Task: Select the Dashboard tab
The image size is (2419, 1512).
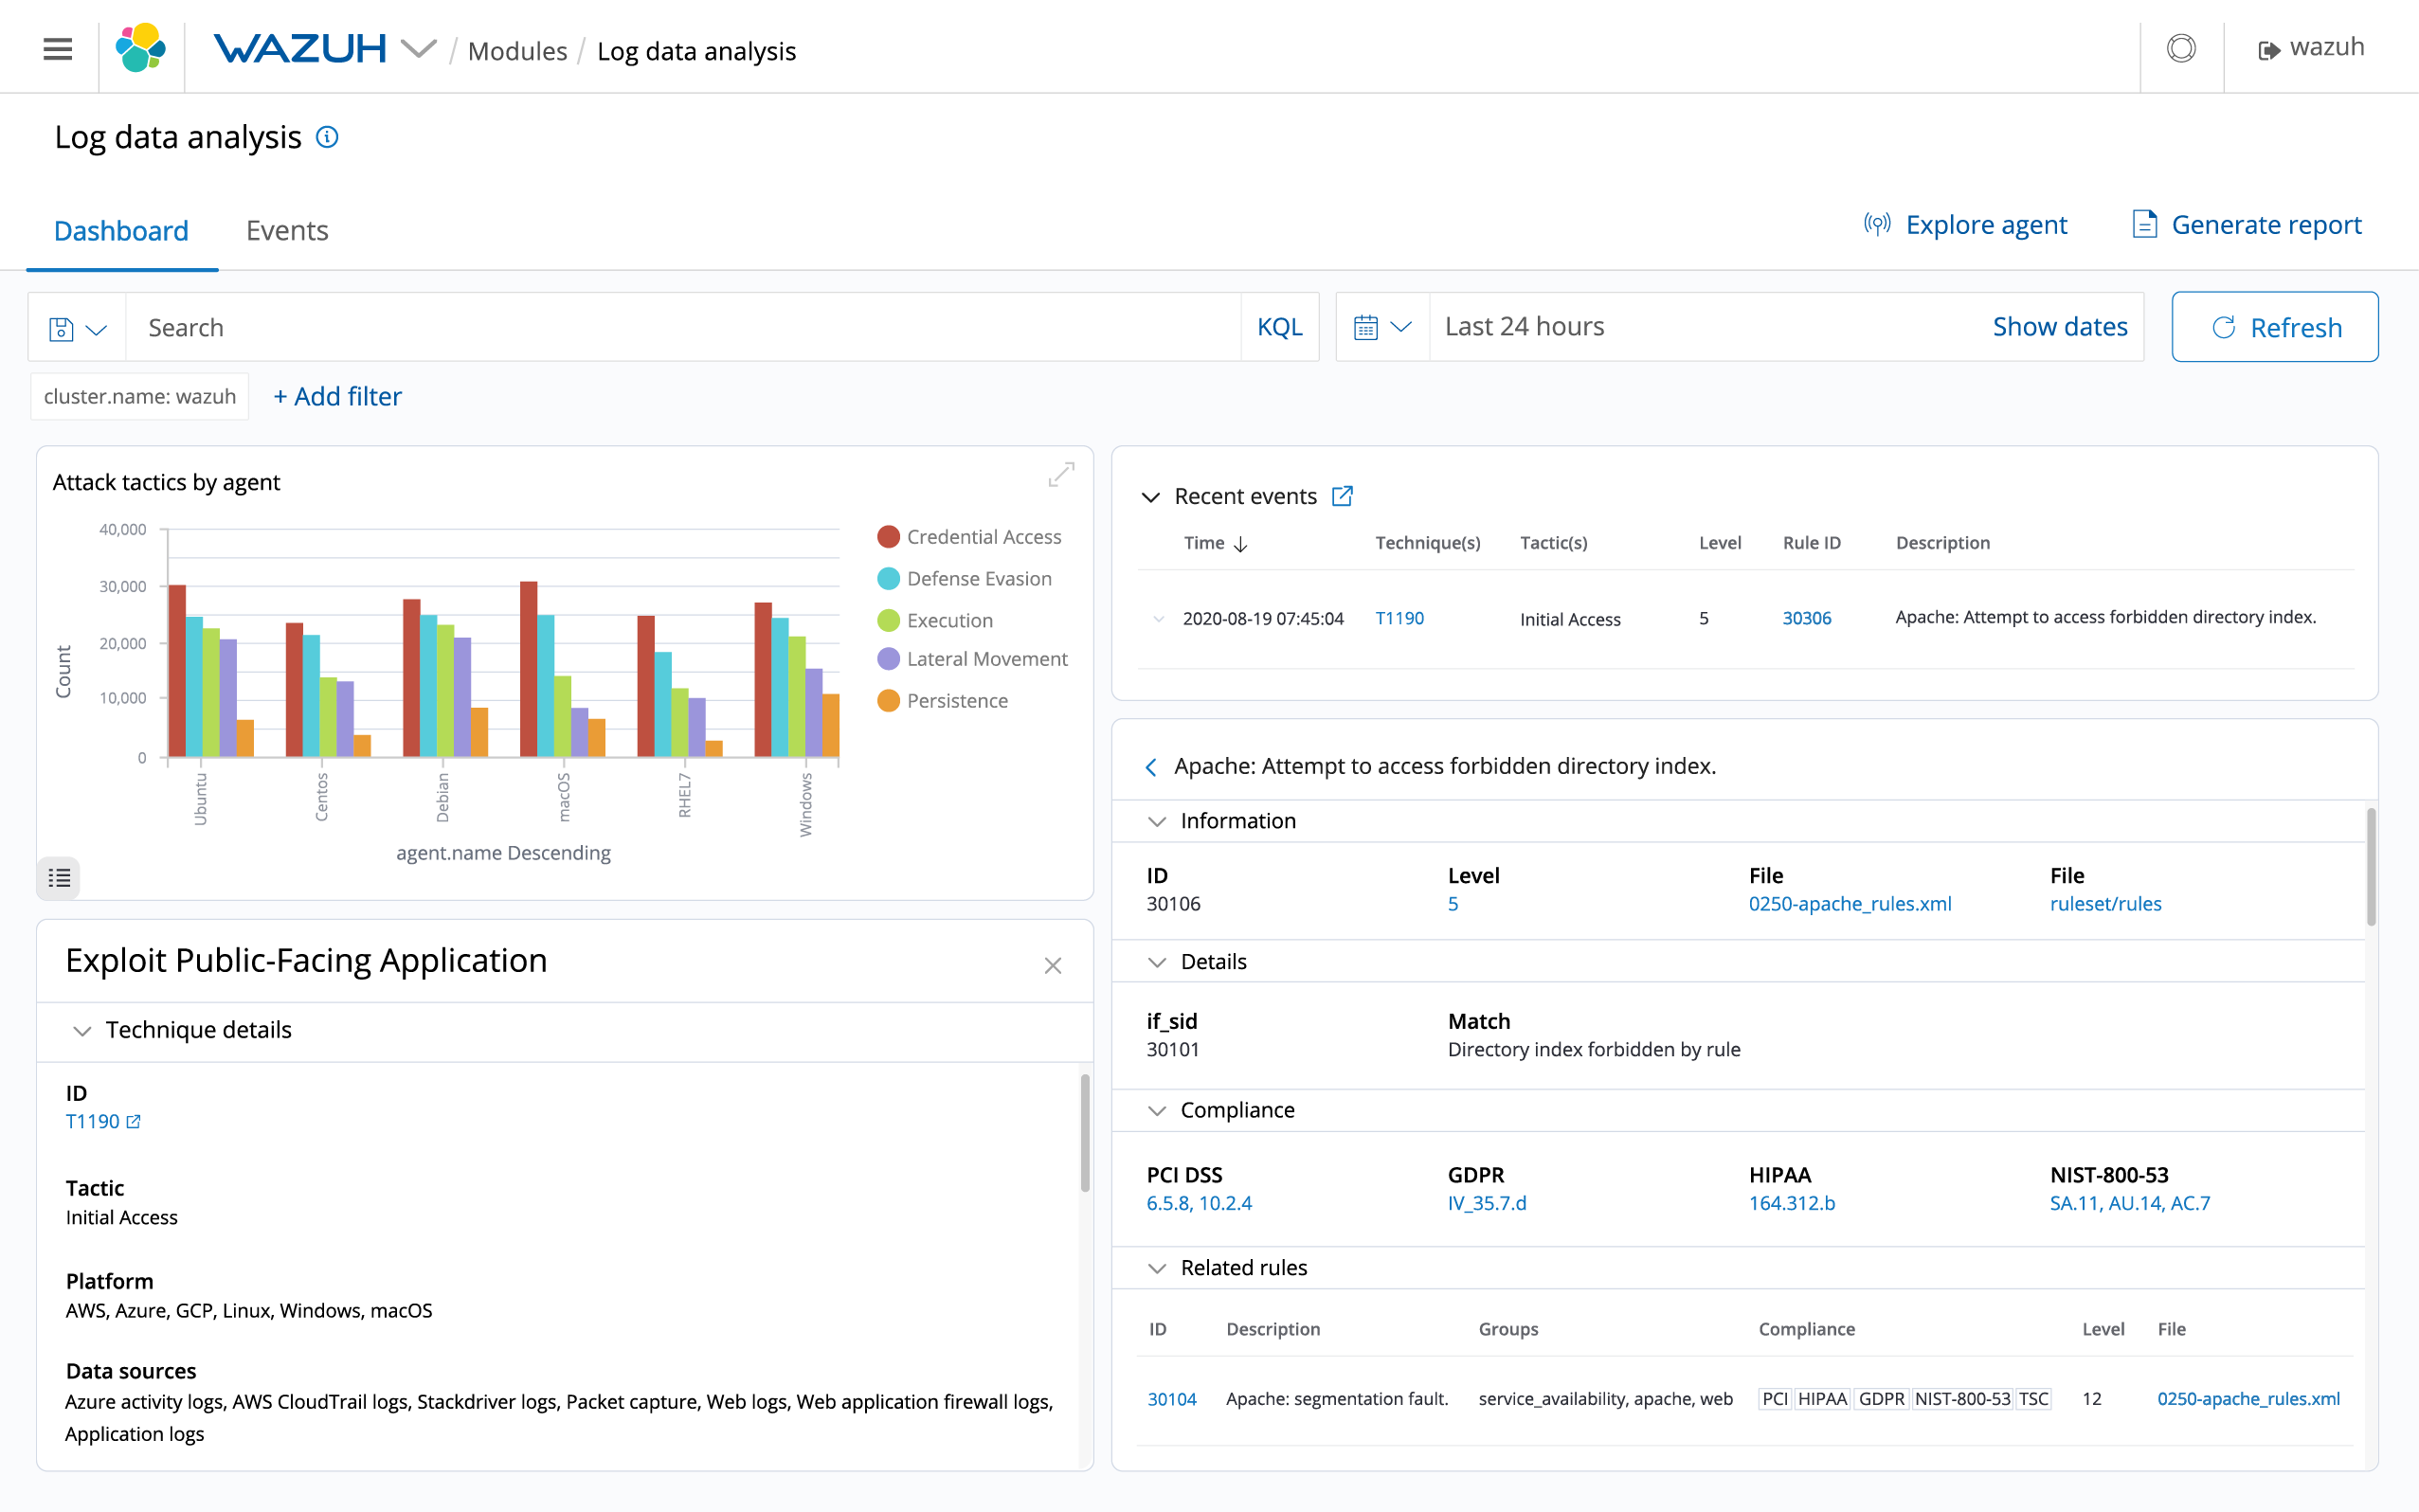Action: (122, 230)
